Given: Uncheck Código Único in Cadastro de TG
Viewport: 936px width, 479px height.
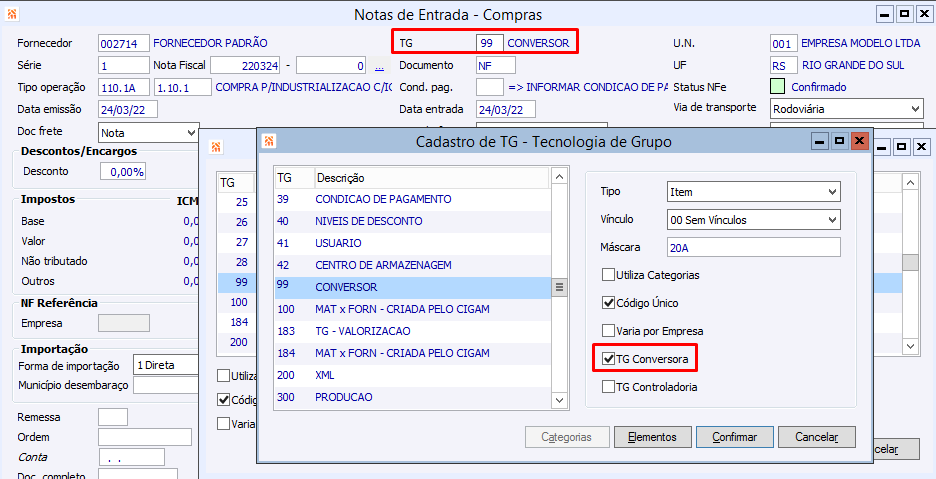Looking at the screenshot, I should (608, 303).
